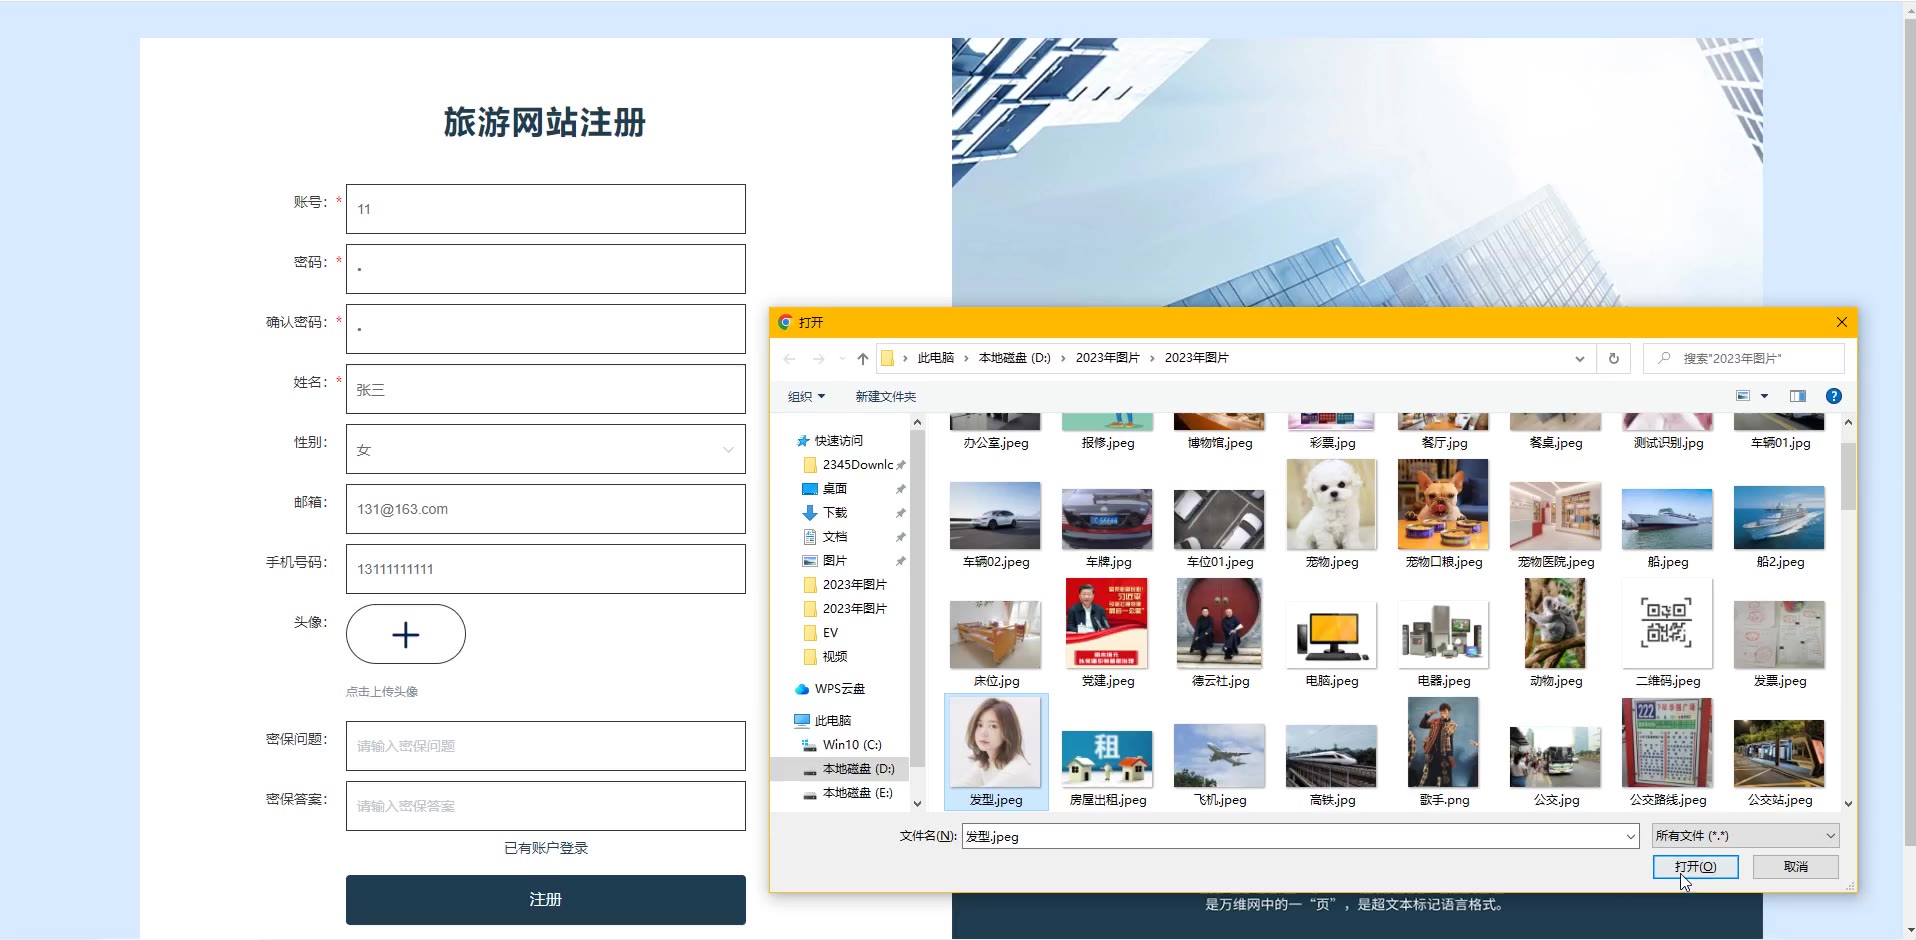The height and width of the screenshot is (940, 1916).
Task: Close the 打开 file dialog
Action: coord(1841,322)
